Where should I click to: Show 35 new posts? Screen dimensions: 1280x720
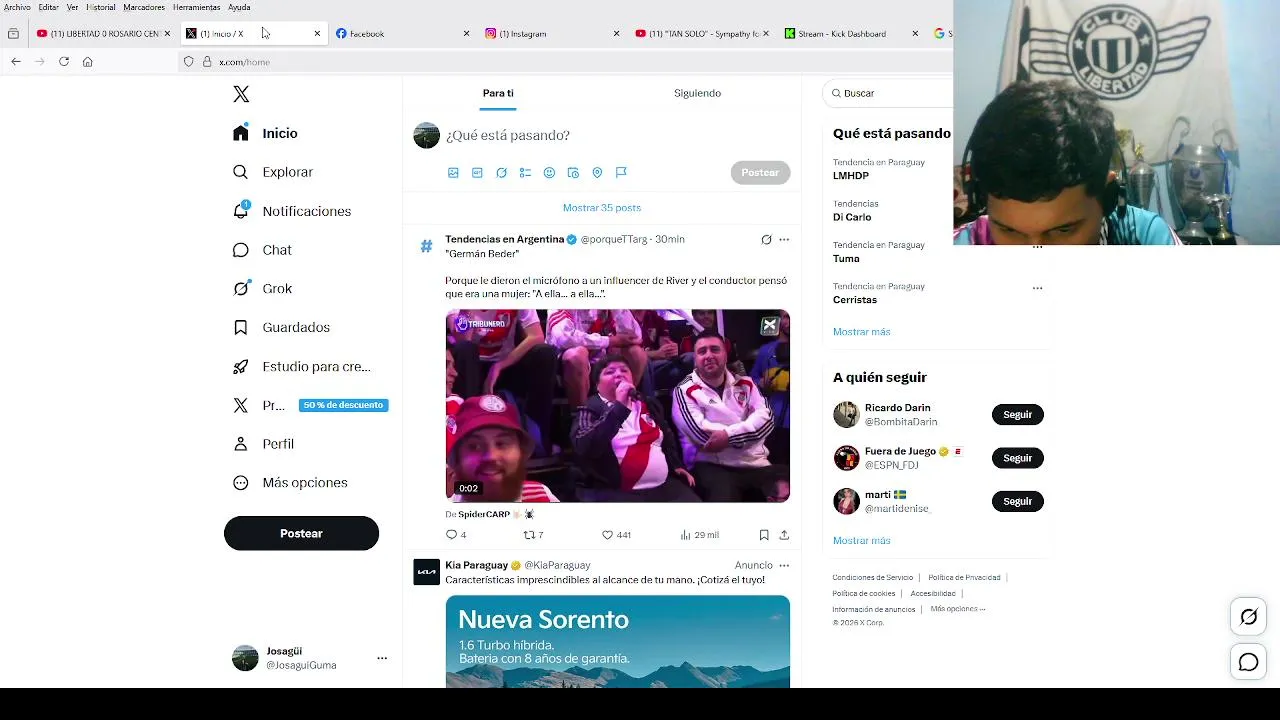[602, 208]
